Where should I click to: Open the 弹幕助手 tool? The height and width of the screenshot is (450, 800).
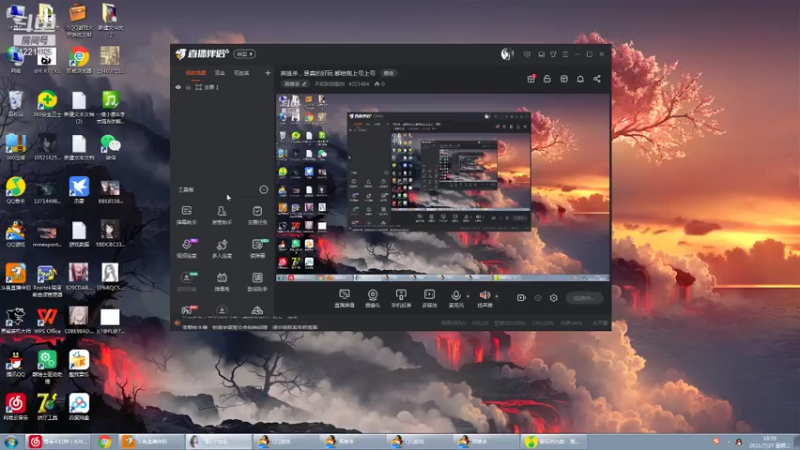point(187,215)
